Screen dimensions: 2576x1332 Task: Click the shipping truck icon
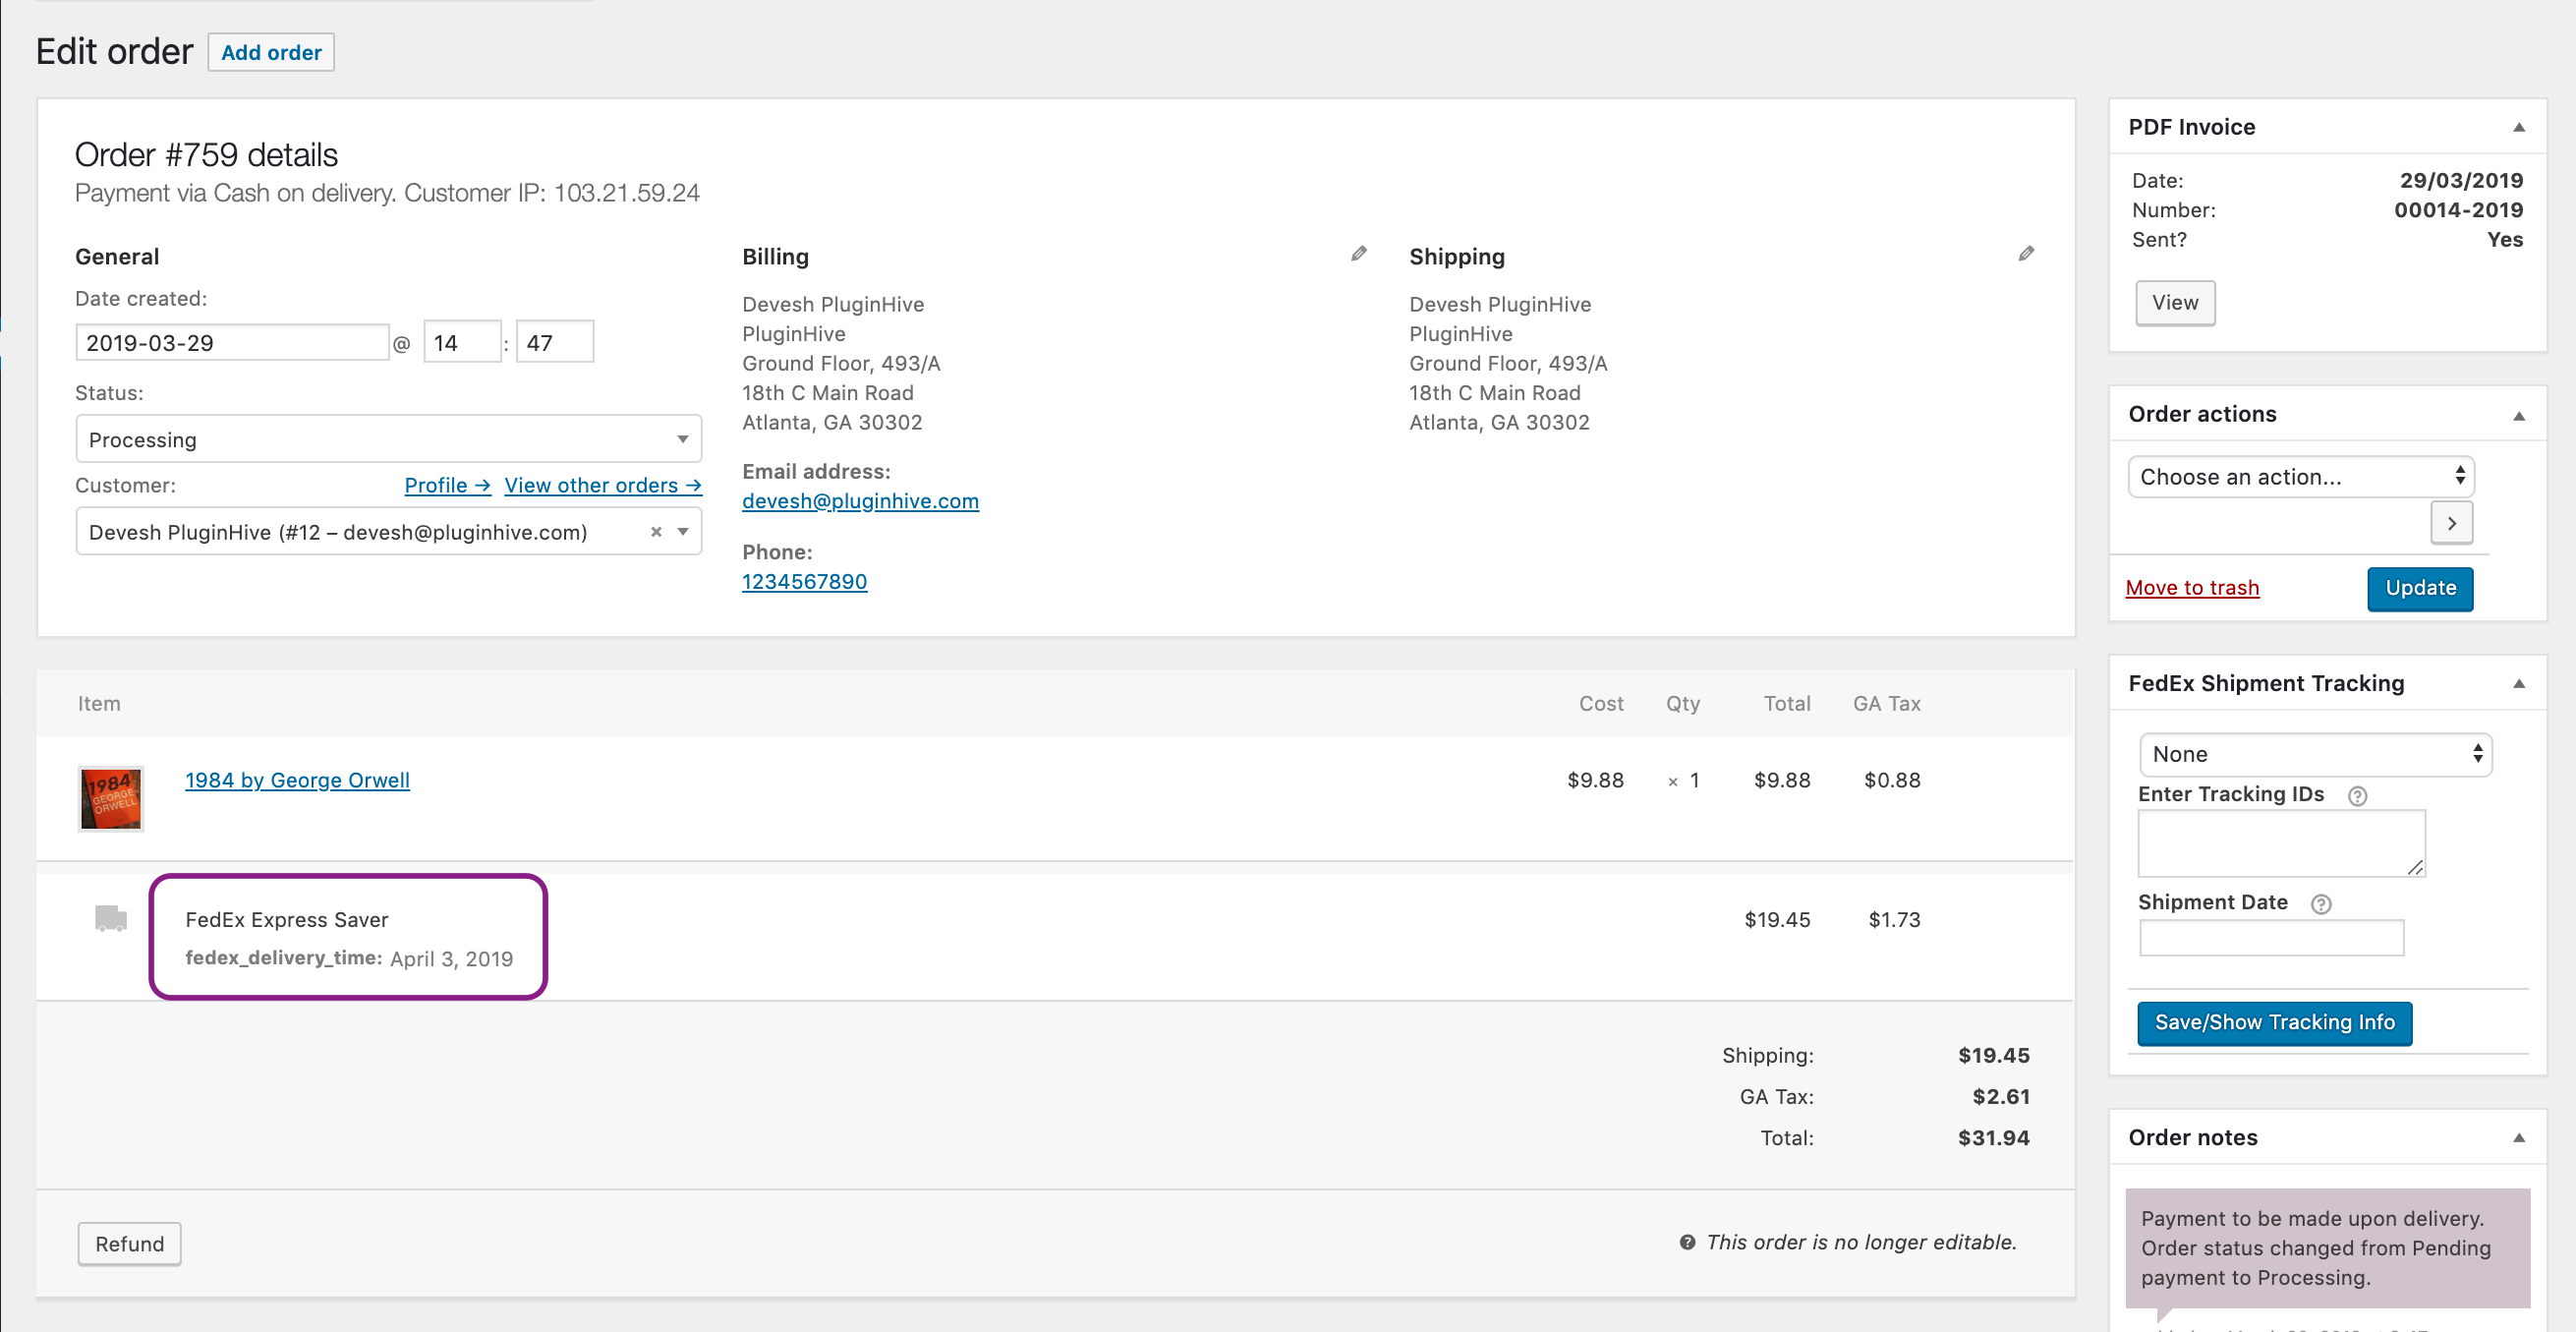tap(110, 917)
